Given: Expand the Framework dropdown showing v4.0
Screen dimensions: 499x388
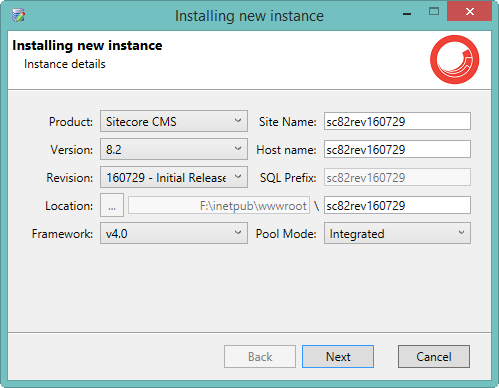Looking at the screenshot, I should 174,233.
